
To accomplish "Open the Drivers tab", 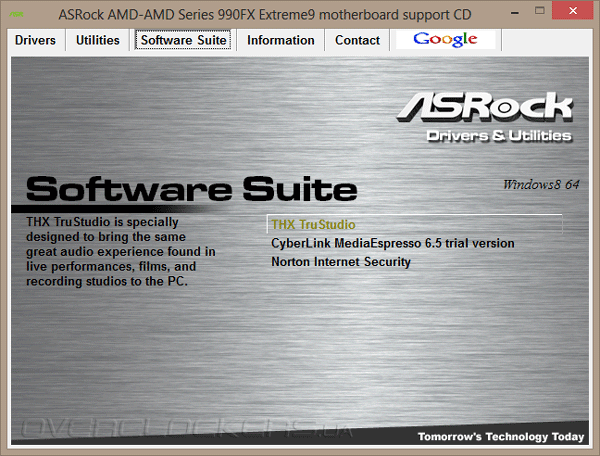I will (x=35, y=40).
